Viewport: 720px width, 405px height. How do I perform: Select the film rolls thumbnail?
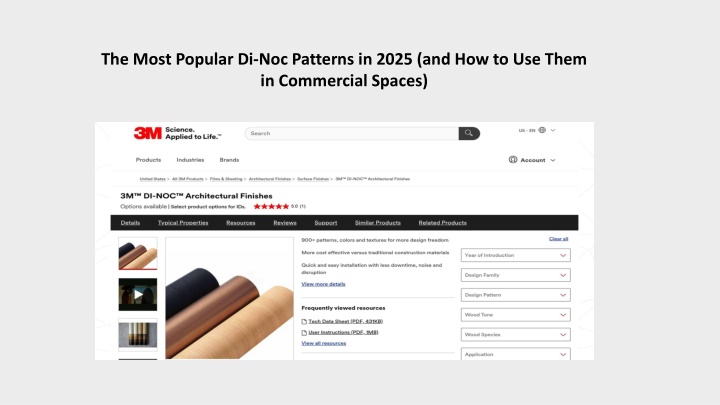(138, 253)
